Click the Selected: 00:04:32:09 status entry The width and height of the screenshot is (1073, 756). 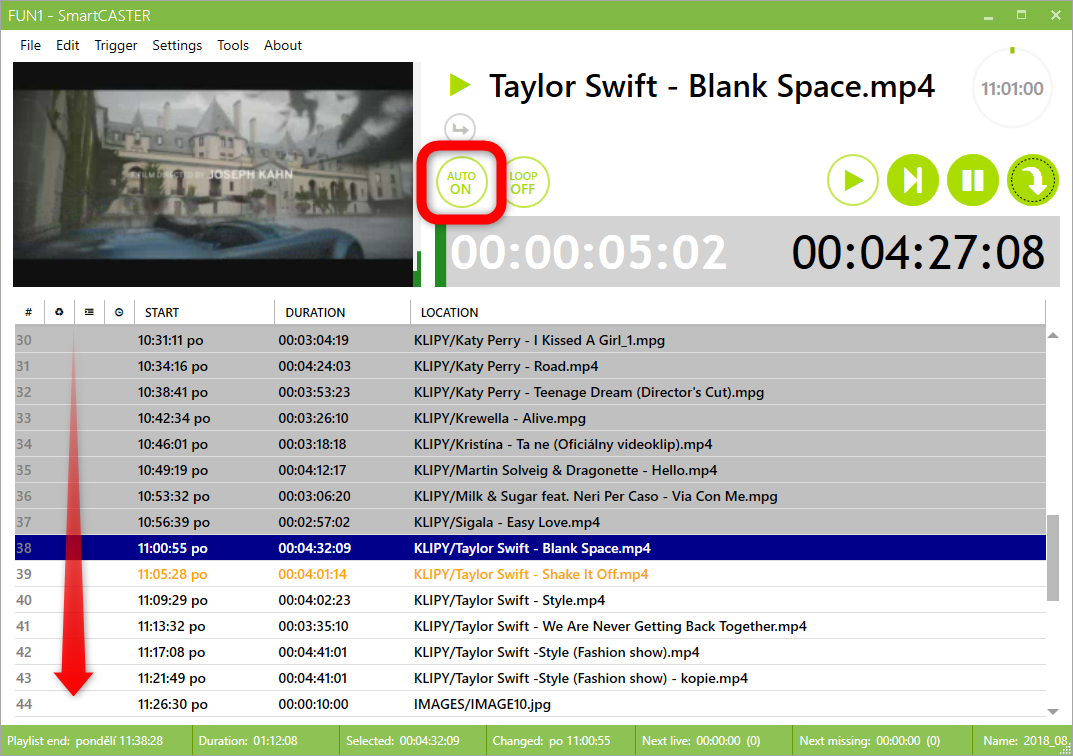(x=403, y=740)
